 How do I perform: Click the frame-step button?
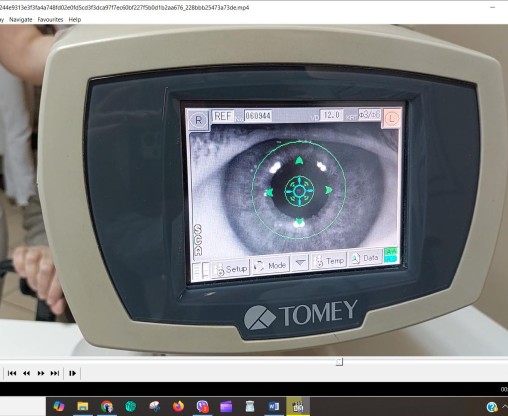(x=72, y=373)
